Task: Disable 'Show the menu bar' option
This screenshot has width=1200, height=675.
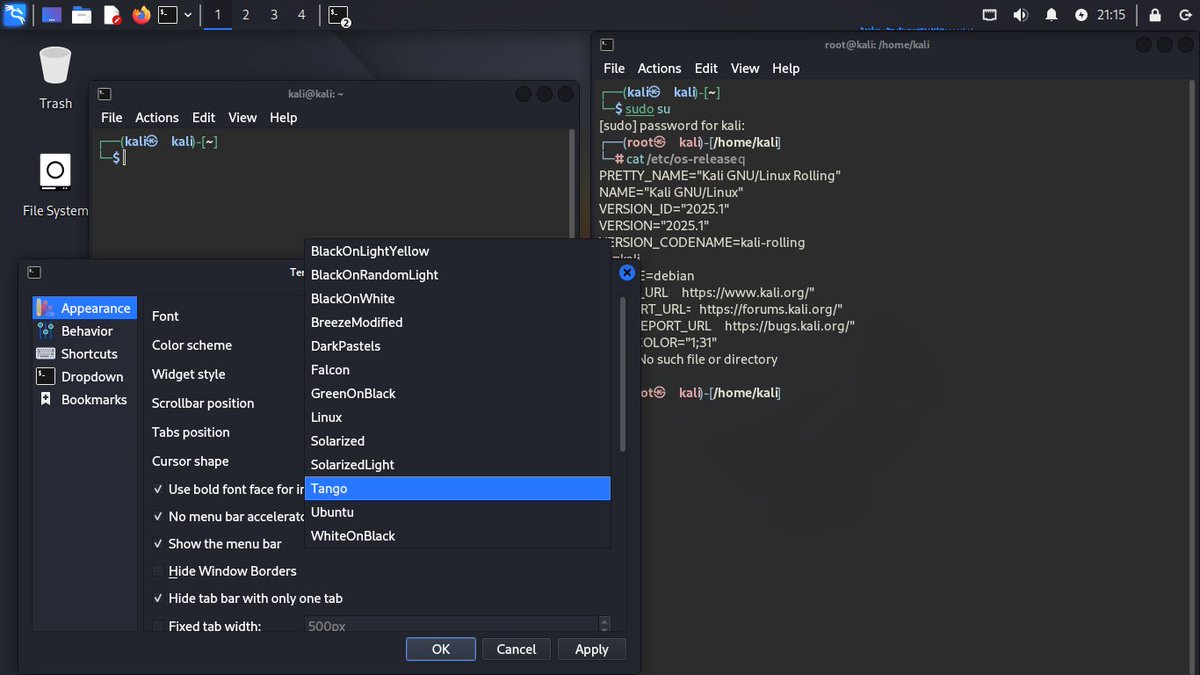Action: (x=157, y=544)
